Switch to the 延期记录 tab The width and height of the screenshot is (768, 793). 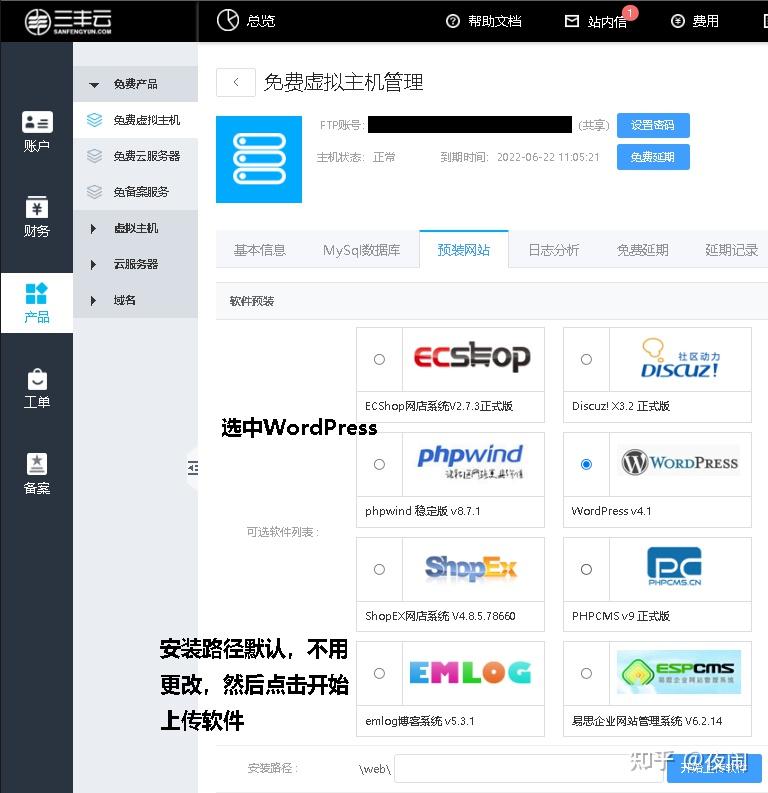[732, 250]
